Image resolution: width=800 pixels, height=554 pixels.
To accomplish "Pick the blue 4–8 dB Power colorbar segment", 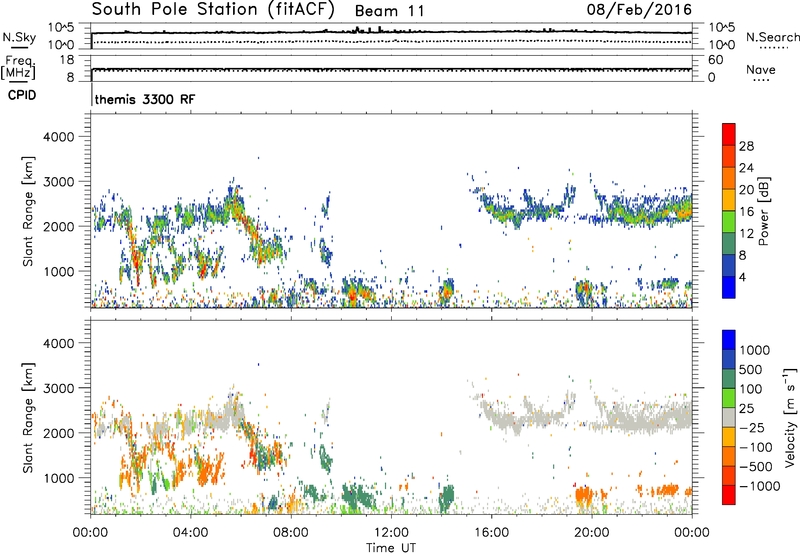I will coord(729,265).
